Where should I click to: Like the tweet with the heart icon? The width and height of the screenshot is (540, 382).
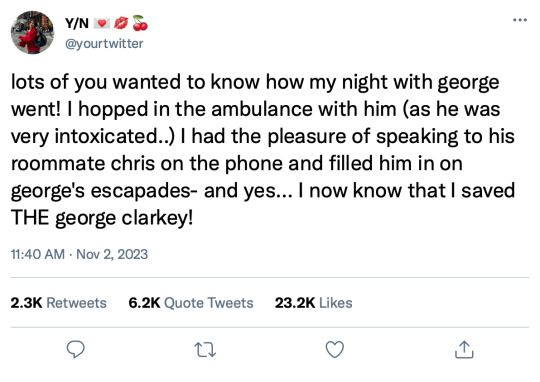[335, 350]
